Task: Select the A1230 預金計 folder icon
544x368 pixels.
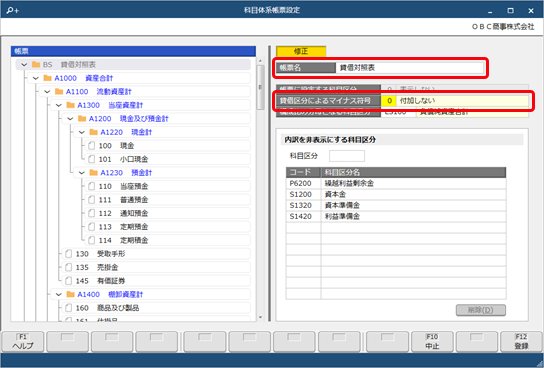Action: point(93,173)
